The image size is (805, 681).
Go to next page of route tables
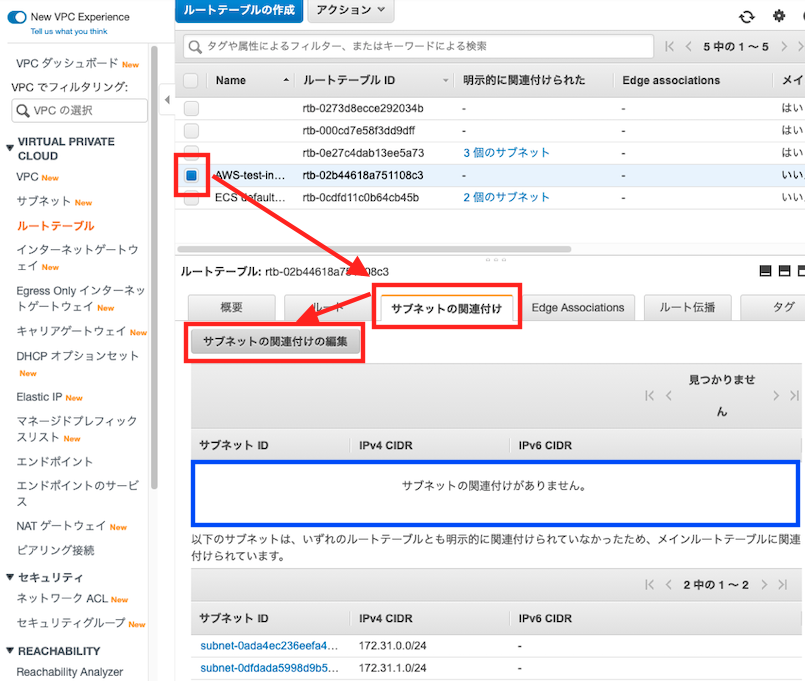[784, 47]
